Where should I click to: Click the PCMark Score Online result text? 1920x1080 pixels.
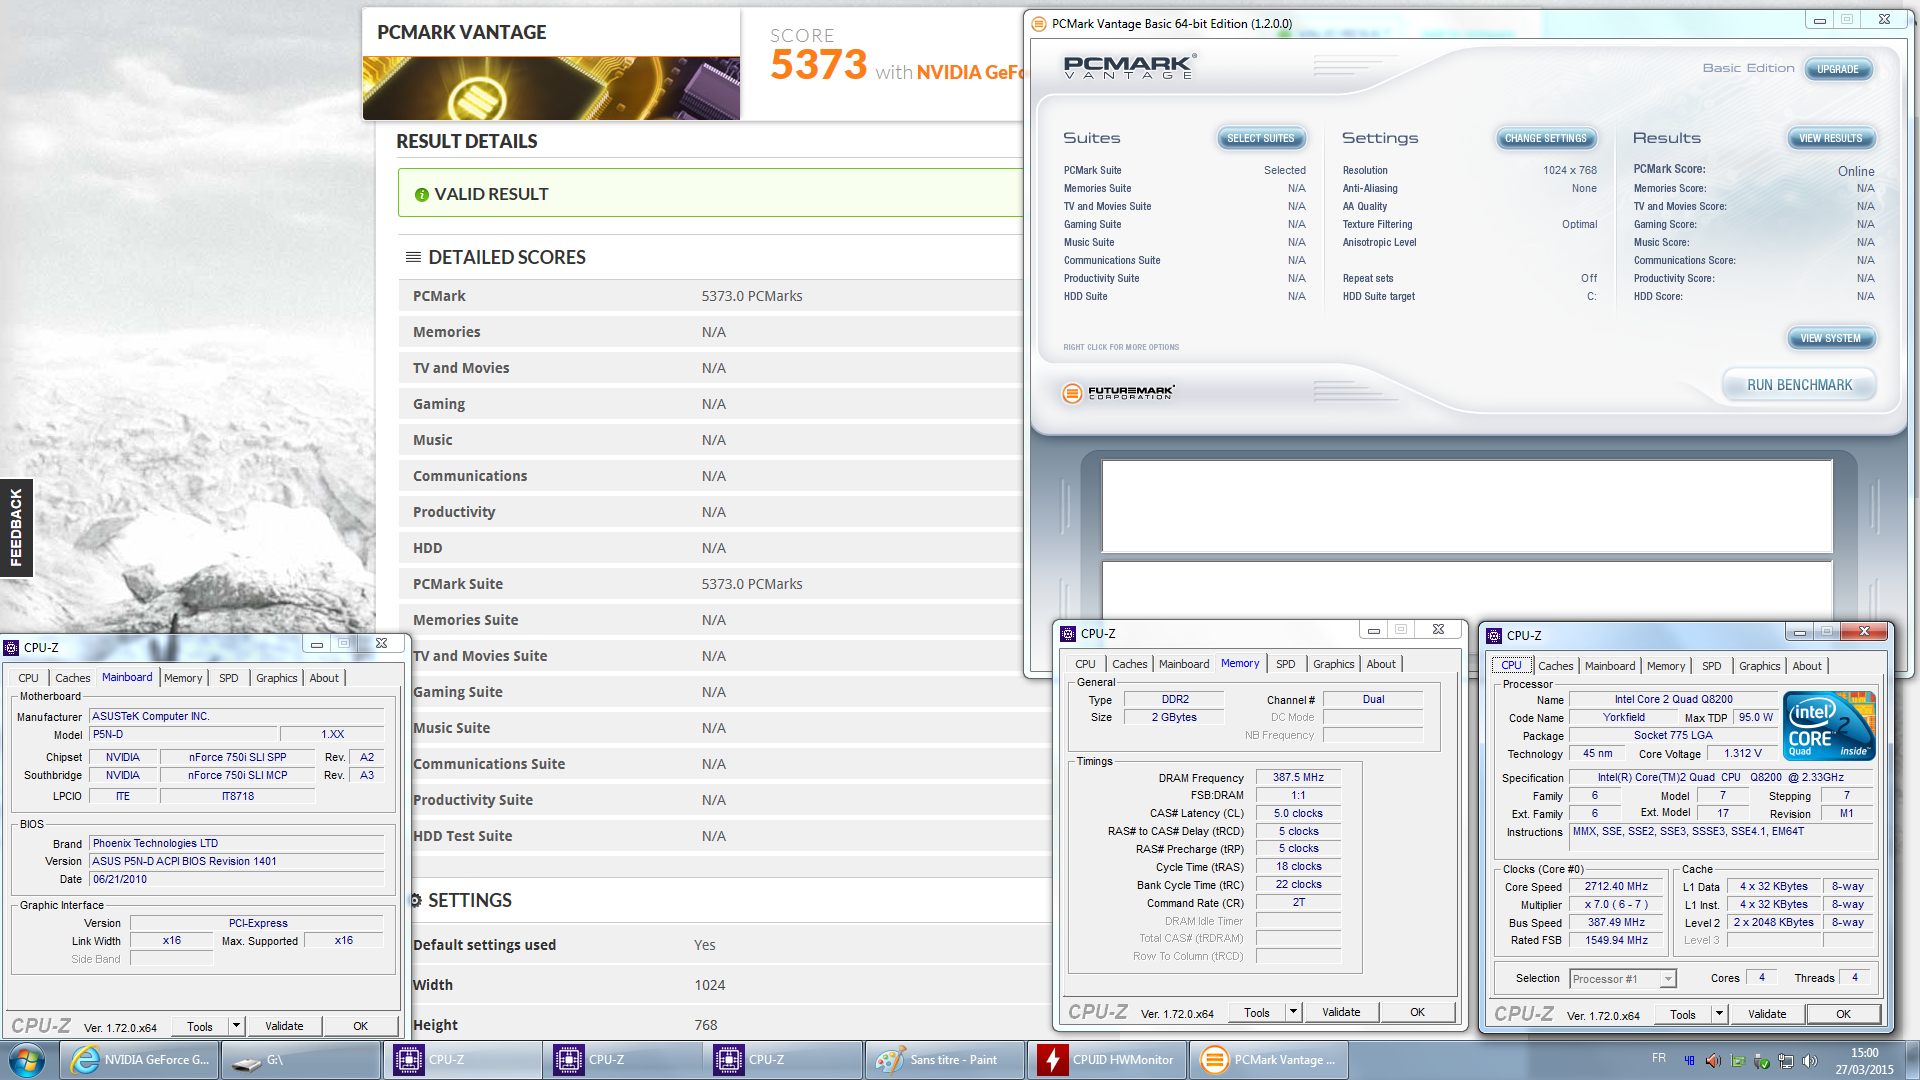1855,171
